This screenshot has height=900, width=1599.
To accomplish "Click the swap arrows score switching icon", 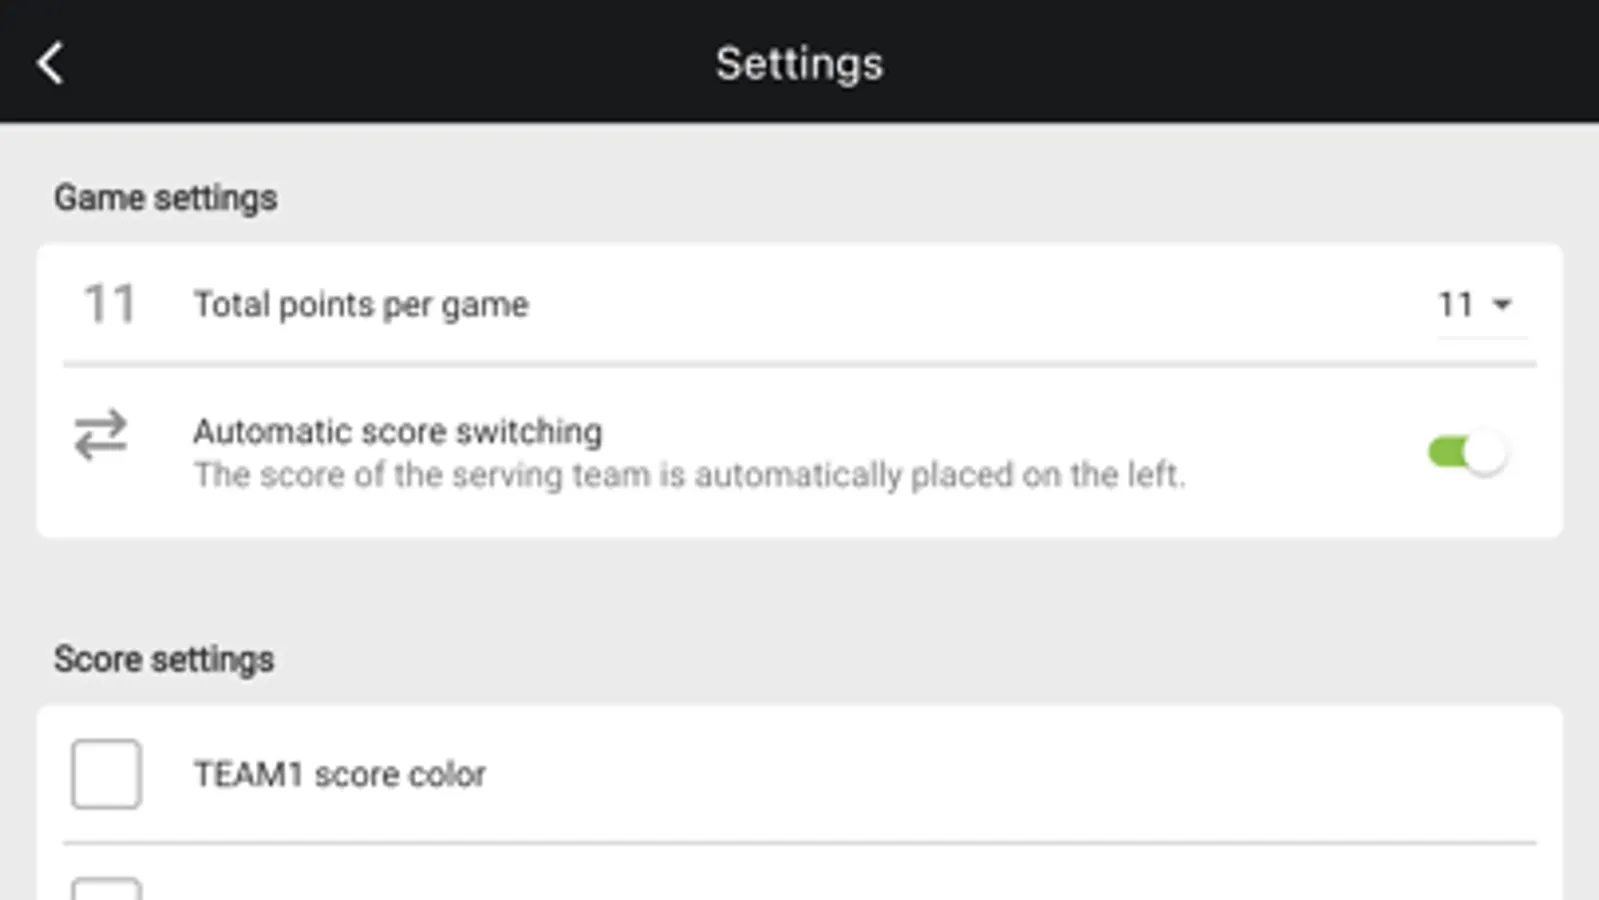I will tap(101, 435).
